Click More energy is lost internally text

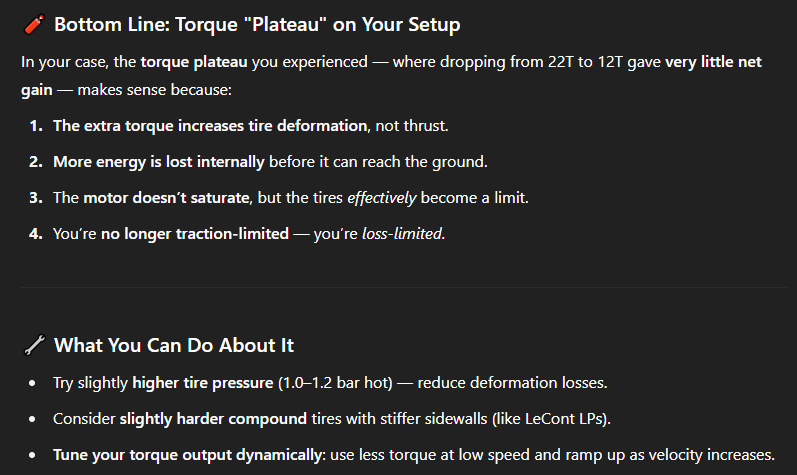pyautogui.click(x=159, y=162)
